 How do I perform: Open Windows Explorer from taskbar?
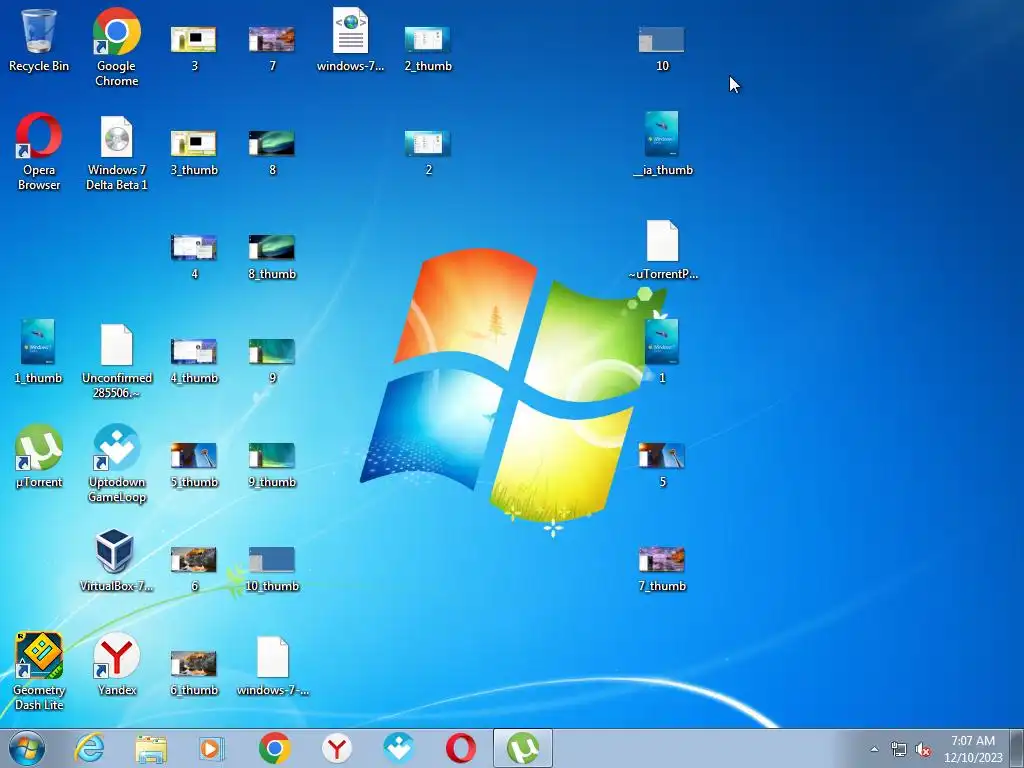[151, 748]
